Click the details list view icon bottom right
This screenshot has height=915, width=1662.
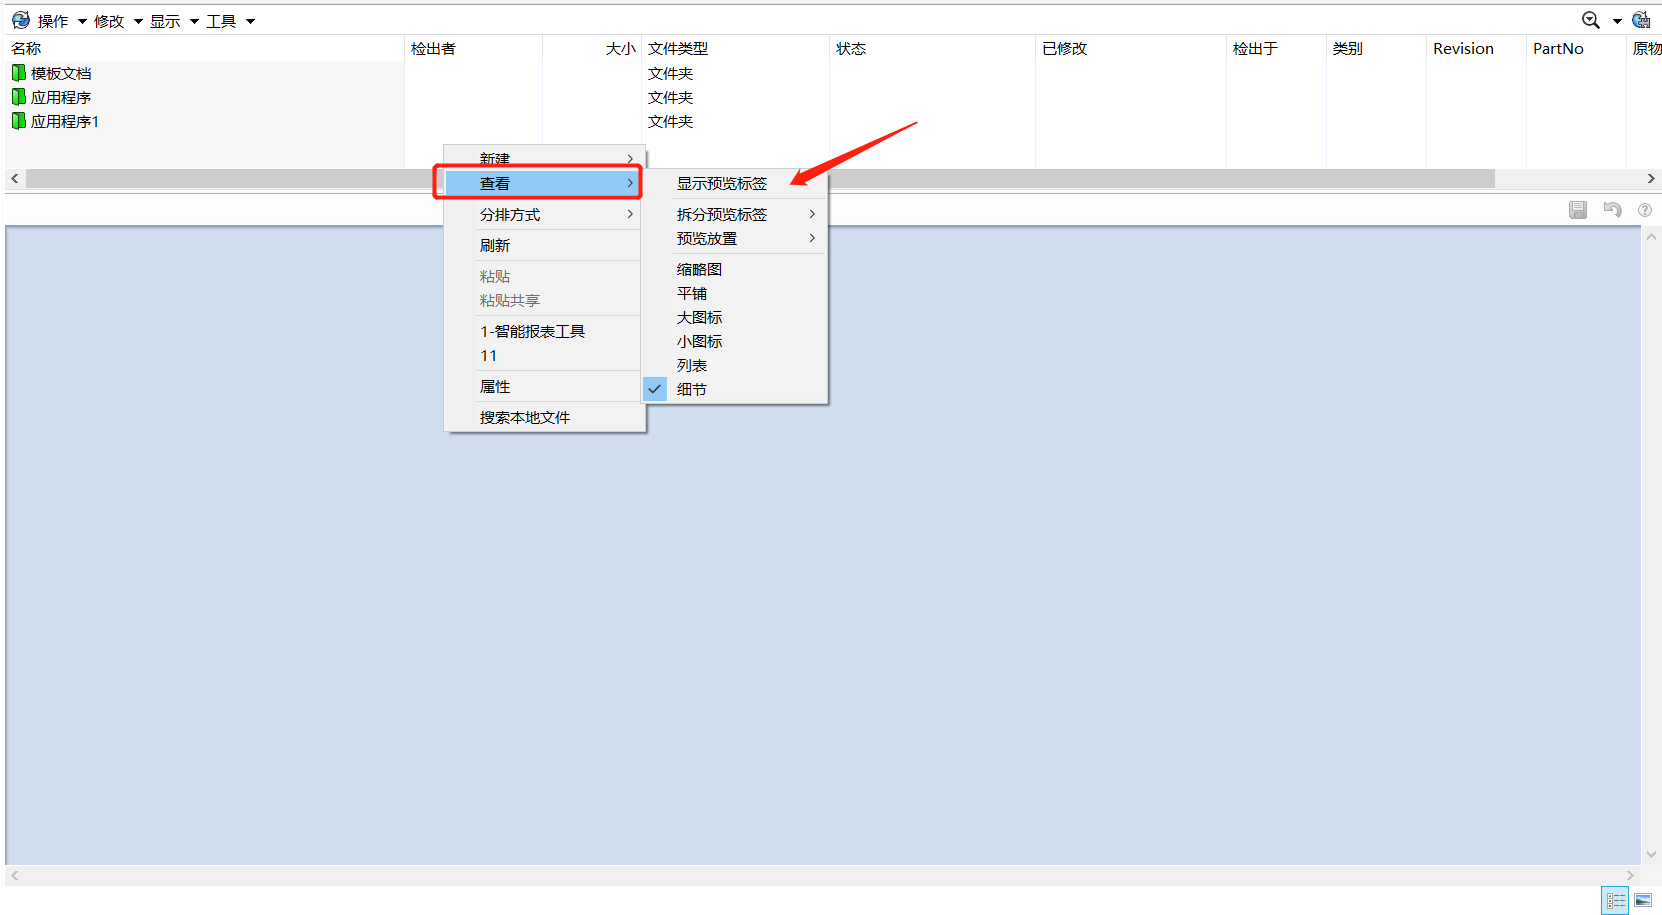[1615, 900]
